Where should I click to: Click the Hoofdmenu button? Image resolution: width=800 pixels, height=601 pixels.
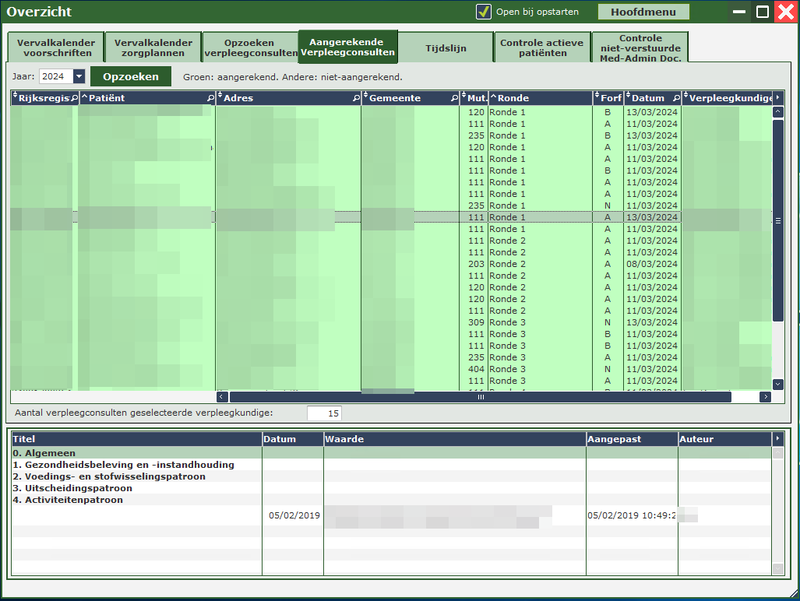coord(643,12)
